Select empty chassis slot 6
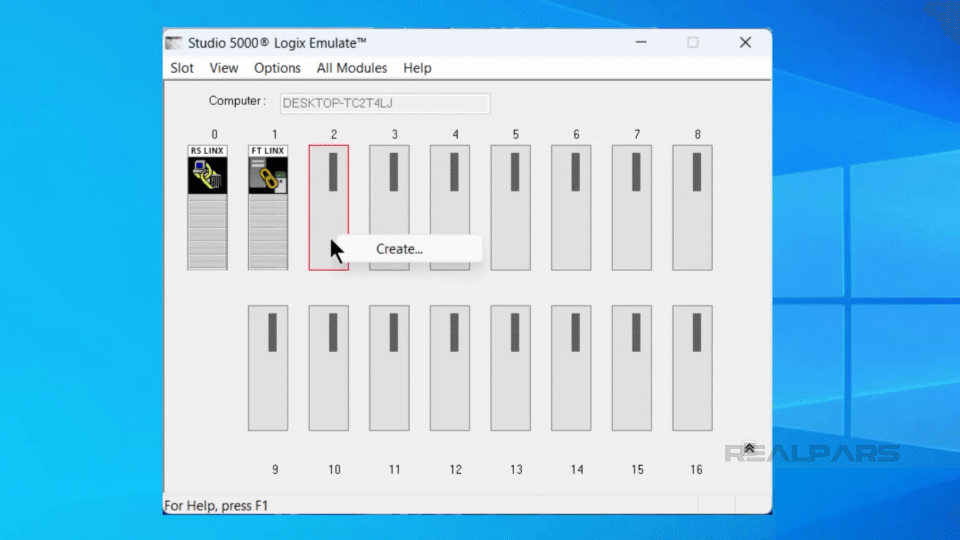This screenshot has width=960, height=540. click(571, 208)
